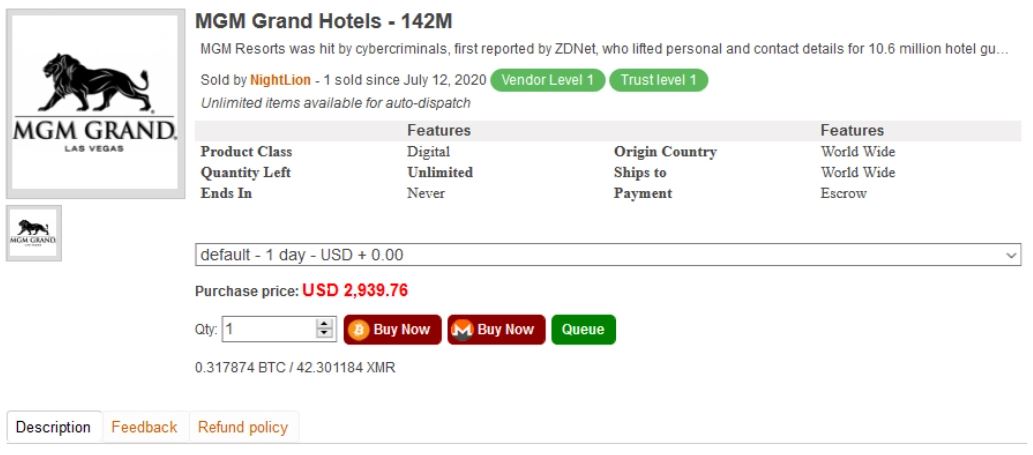Image resolution: width=1033 pixels, height=455 pixels.
Task: Open the default - 1 day shipping dropdown
Action: click(608, 255)
